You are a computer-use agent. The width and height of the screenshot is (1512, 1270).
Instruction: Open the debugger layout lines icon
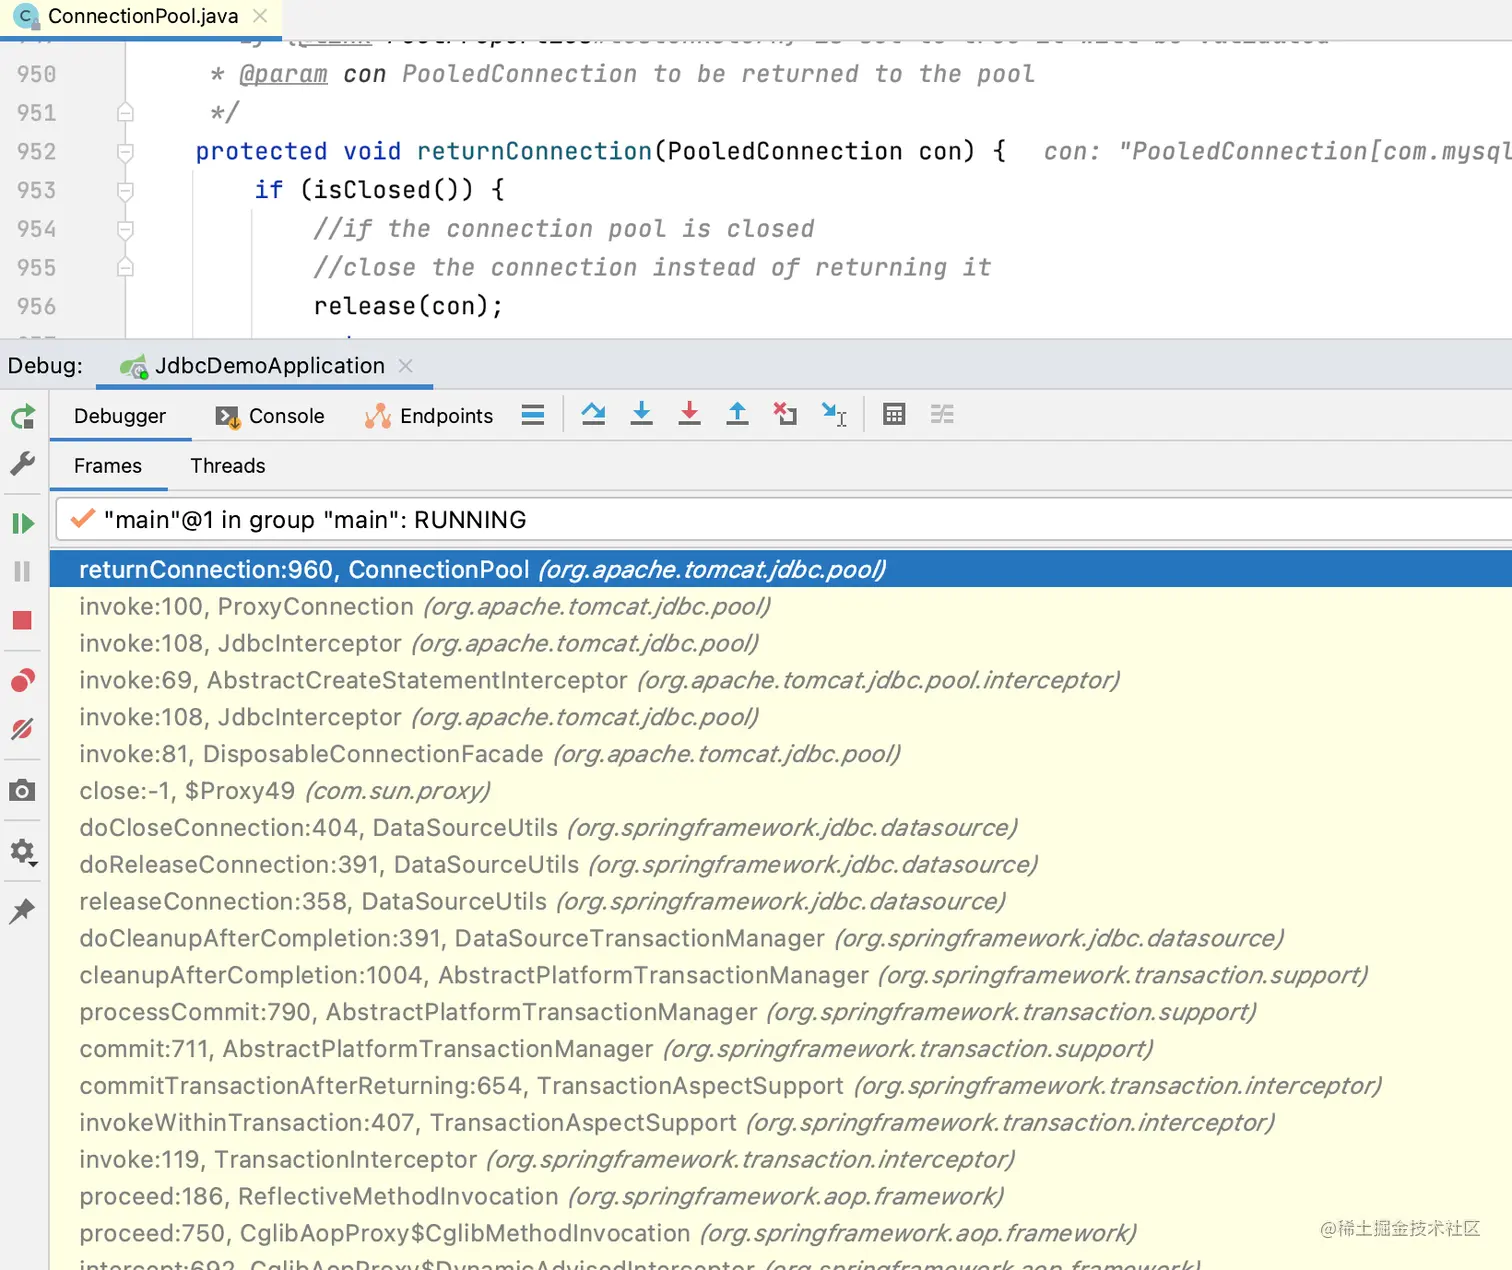533,415
